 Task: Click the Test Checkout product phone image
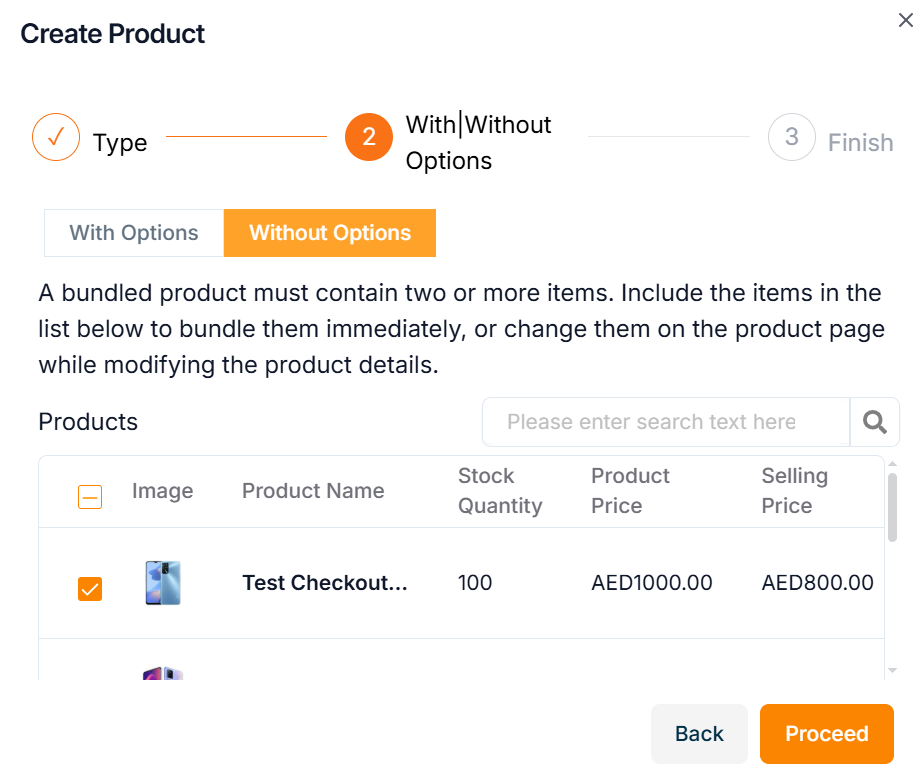(x=162, y=583)
